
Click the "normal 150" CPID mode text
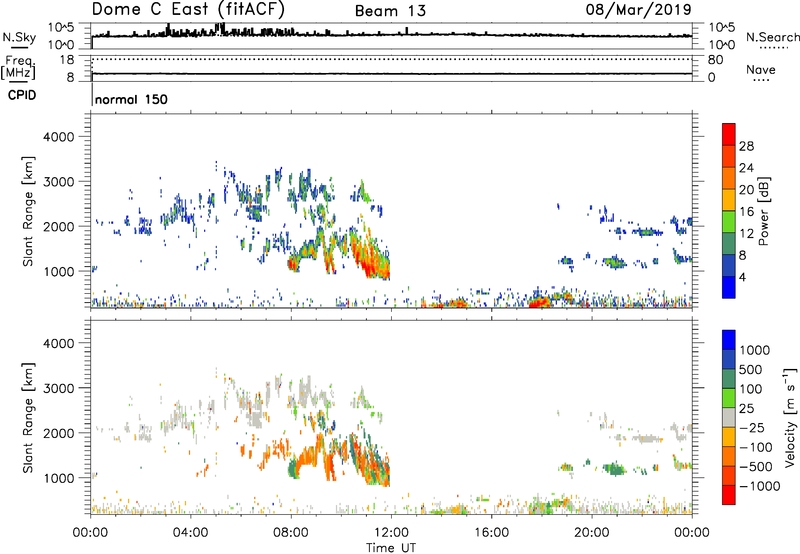click(x=131, y=99)
